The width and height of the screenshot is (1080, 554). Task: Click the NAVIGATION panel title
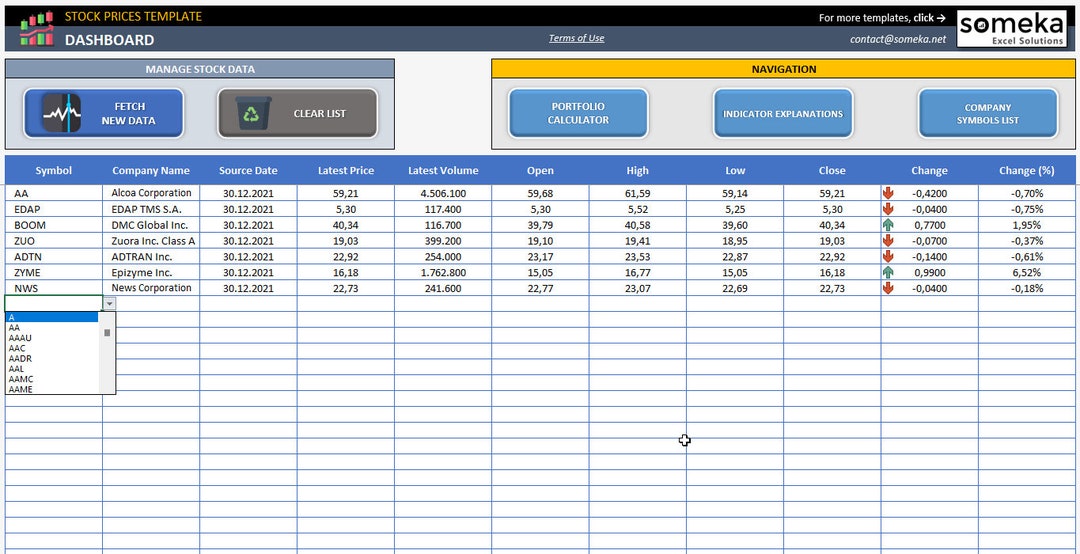(784, 69)
